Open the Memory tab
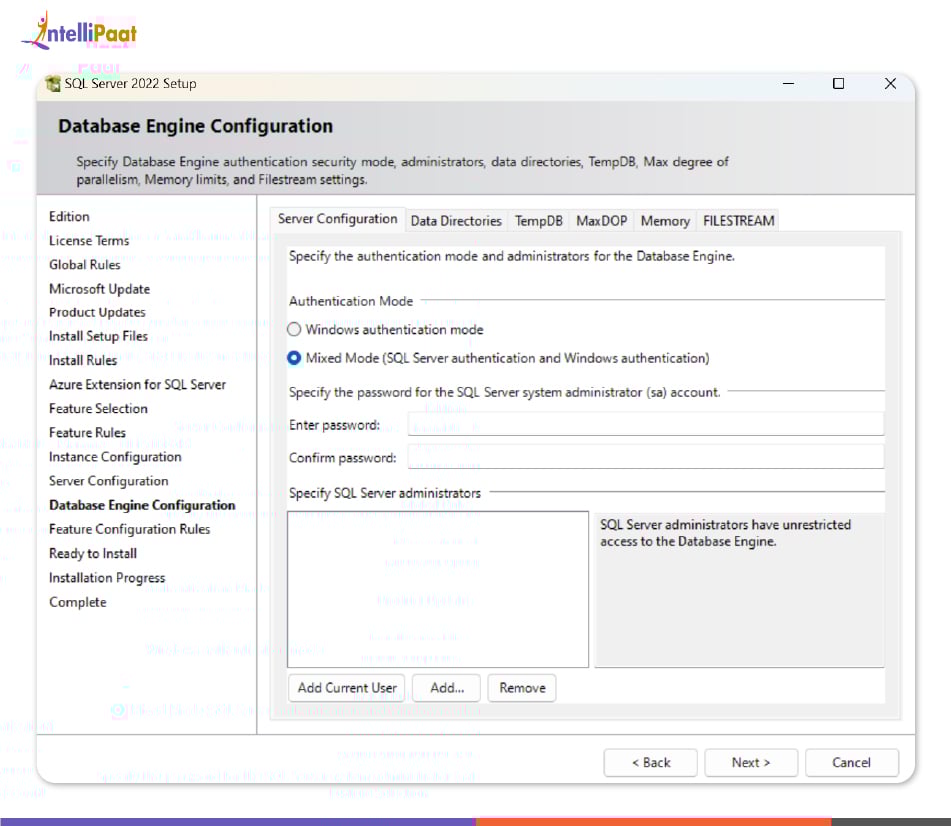951x826 pixels. (x=665, y=221)
